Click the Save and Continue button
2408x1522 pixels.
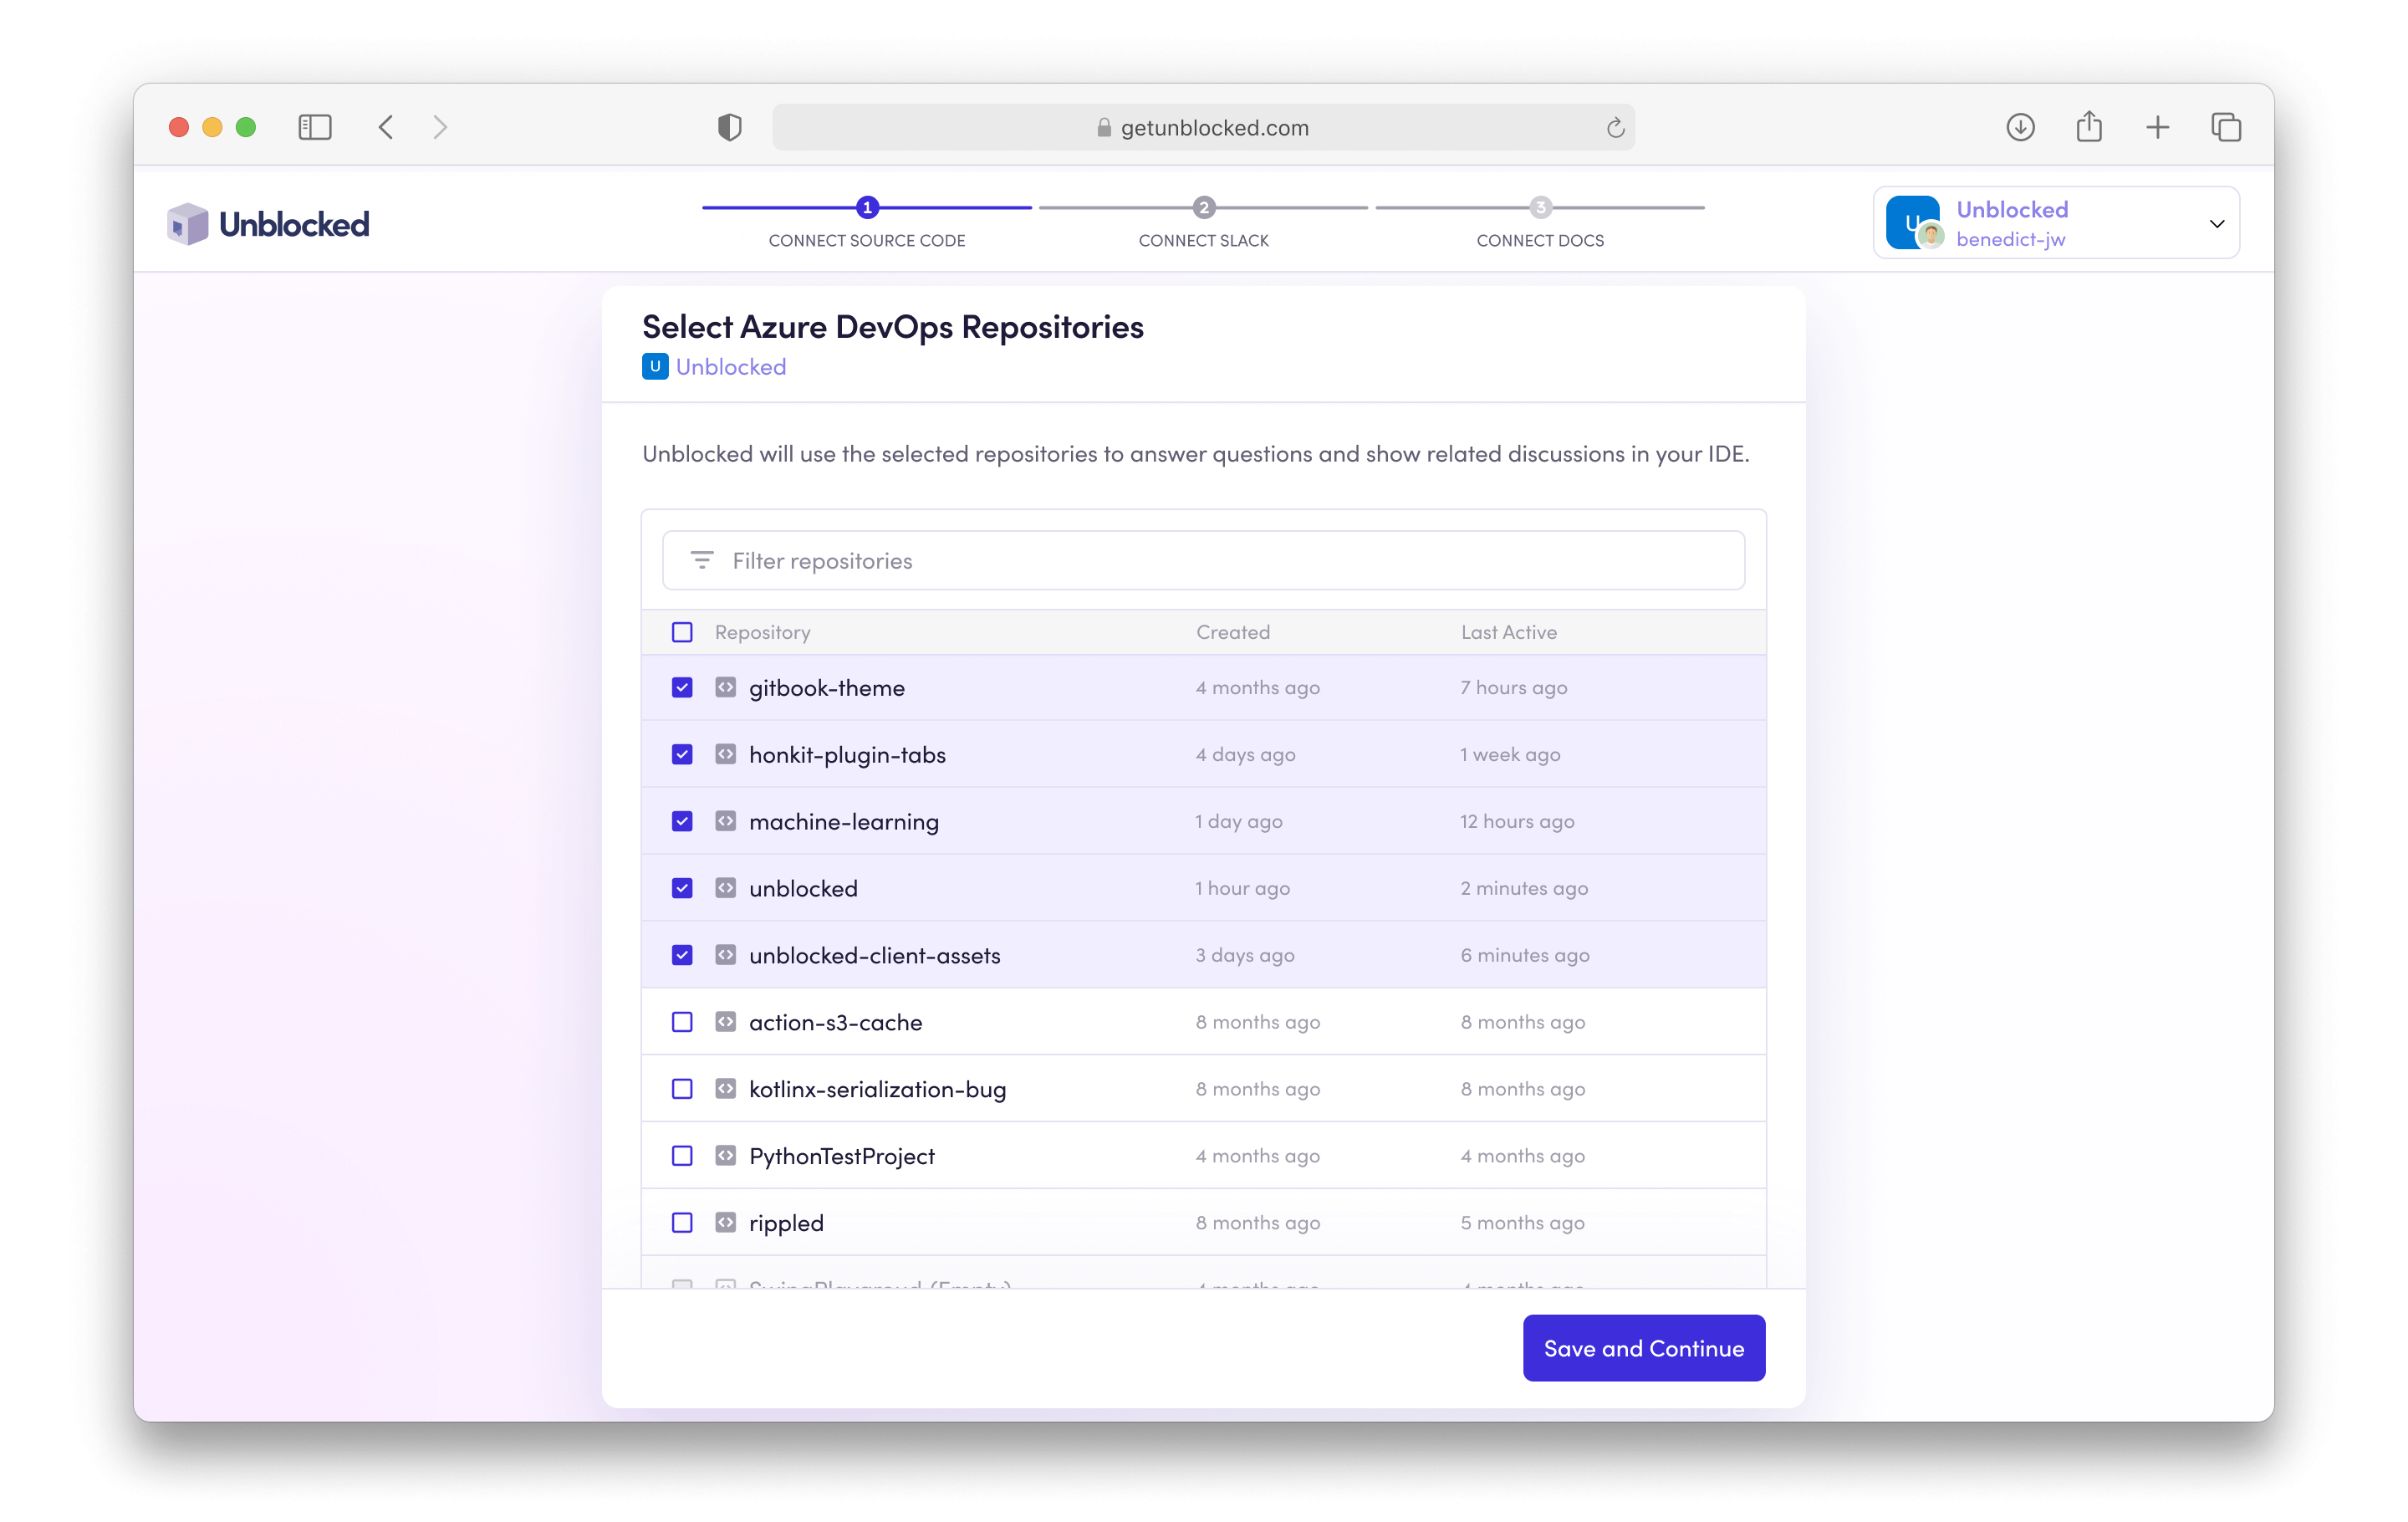point(1643,1348)
